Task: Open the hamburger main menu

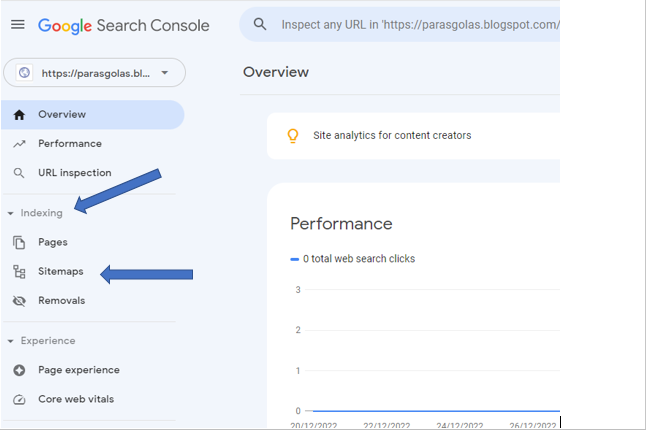Action: tap(18, 25)
